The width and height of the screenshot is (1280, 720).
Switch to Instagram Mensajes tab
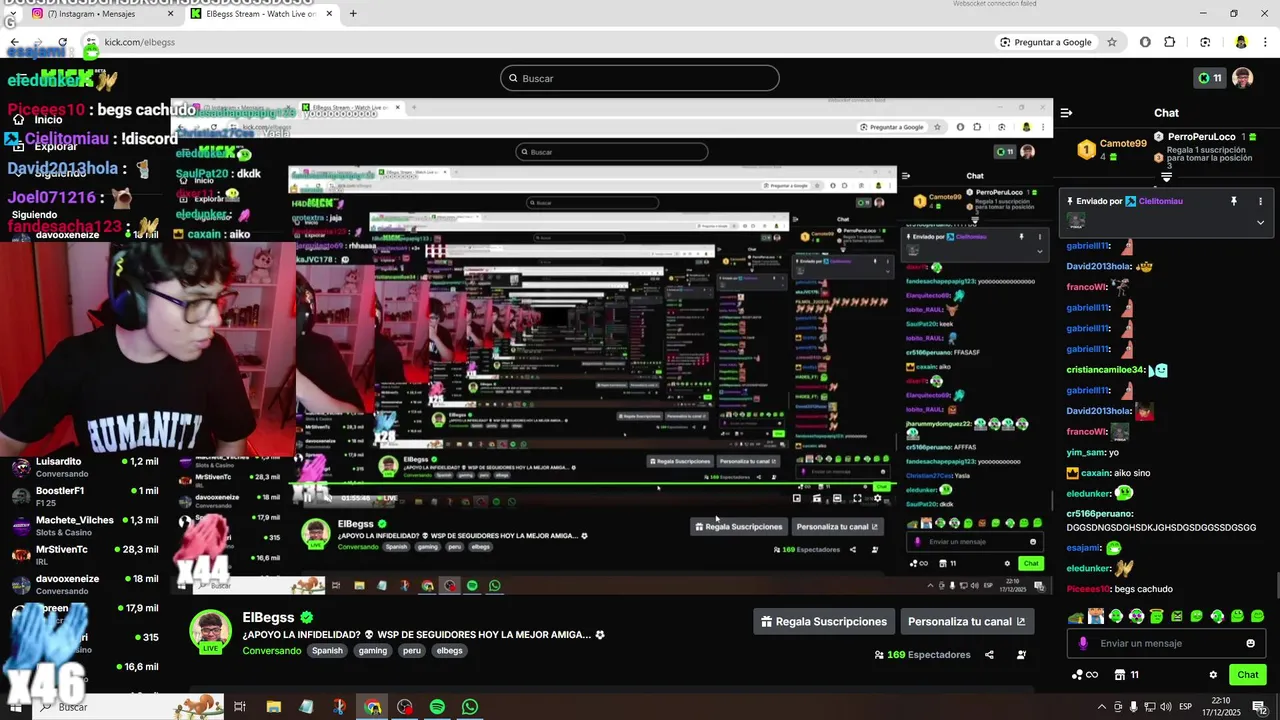coord(101,14)
